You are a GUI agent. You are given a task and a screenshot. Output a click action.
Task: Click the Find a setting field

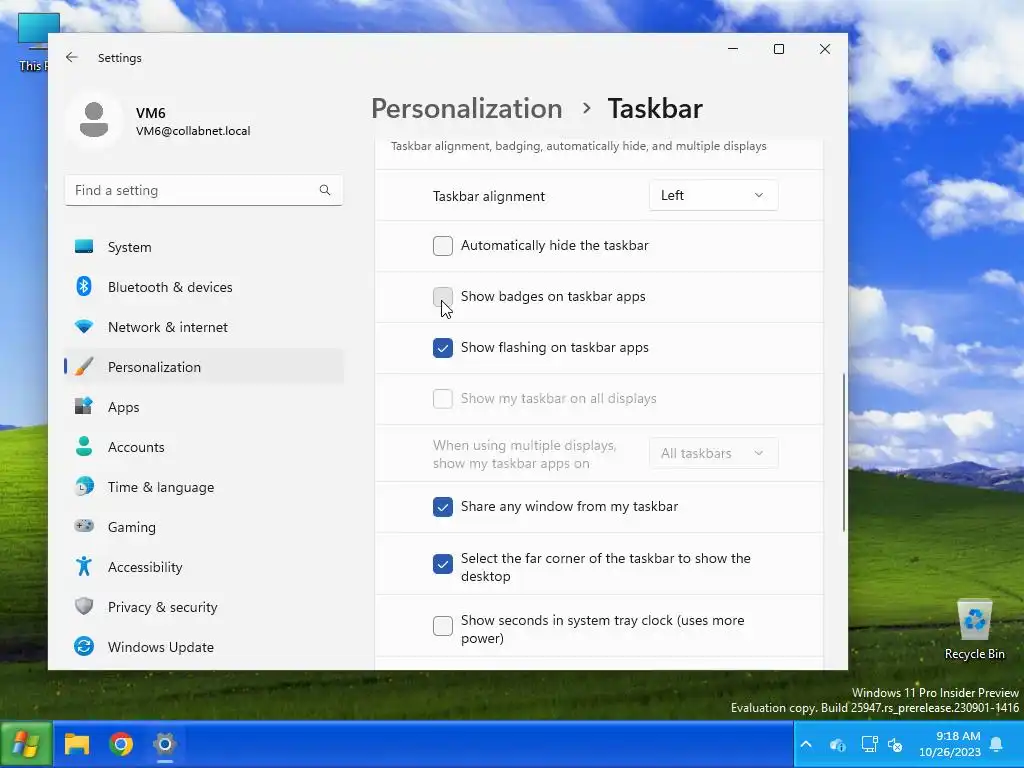pyautogui.click(x=204, y=190)
